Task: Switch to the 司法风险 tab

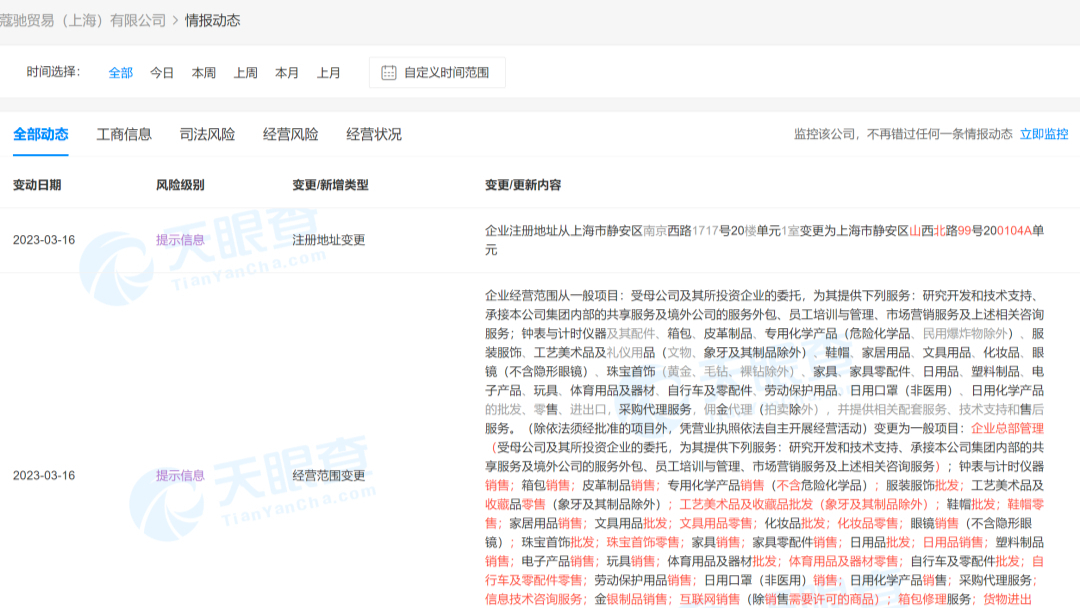Action: (x=207, y=134)
